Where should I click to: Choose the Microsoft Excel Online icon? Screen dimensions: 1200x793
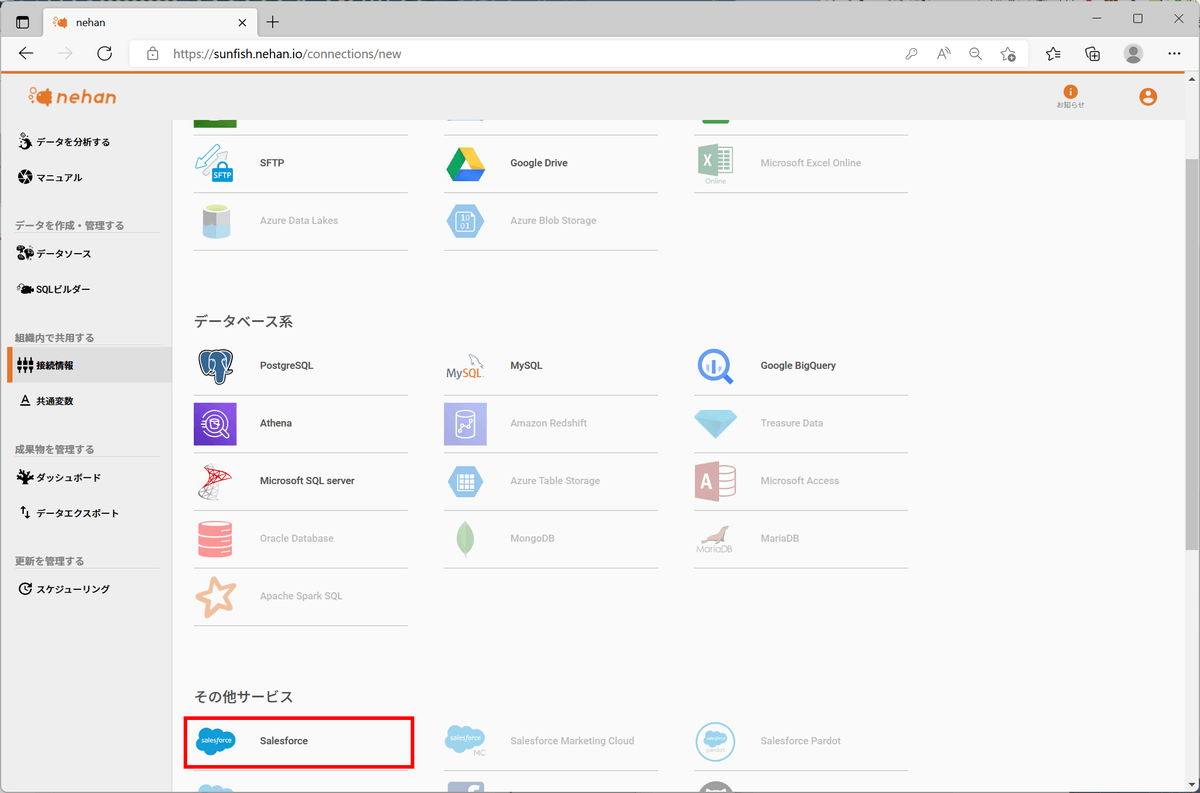(715, 163)
